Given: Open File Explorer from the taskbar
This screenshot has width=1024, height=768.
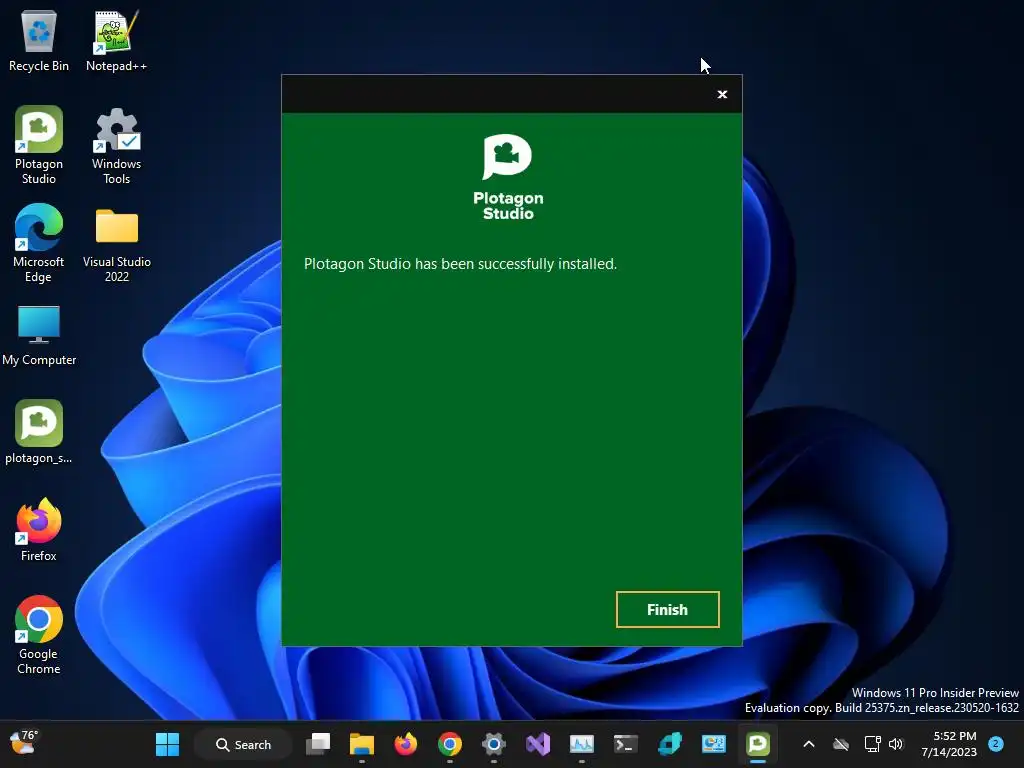Looking at the screenshot, I should (x=362, y=744).
